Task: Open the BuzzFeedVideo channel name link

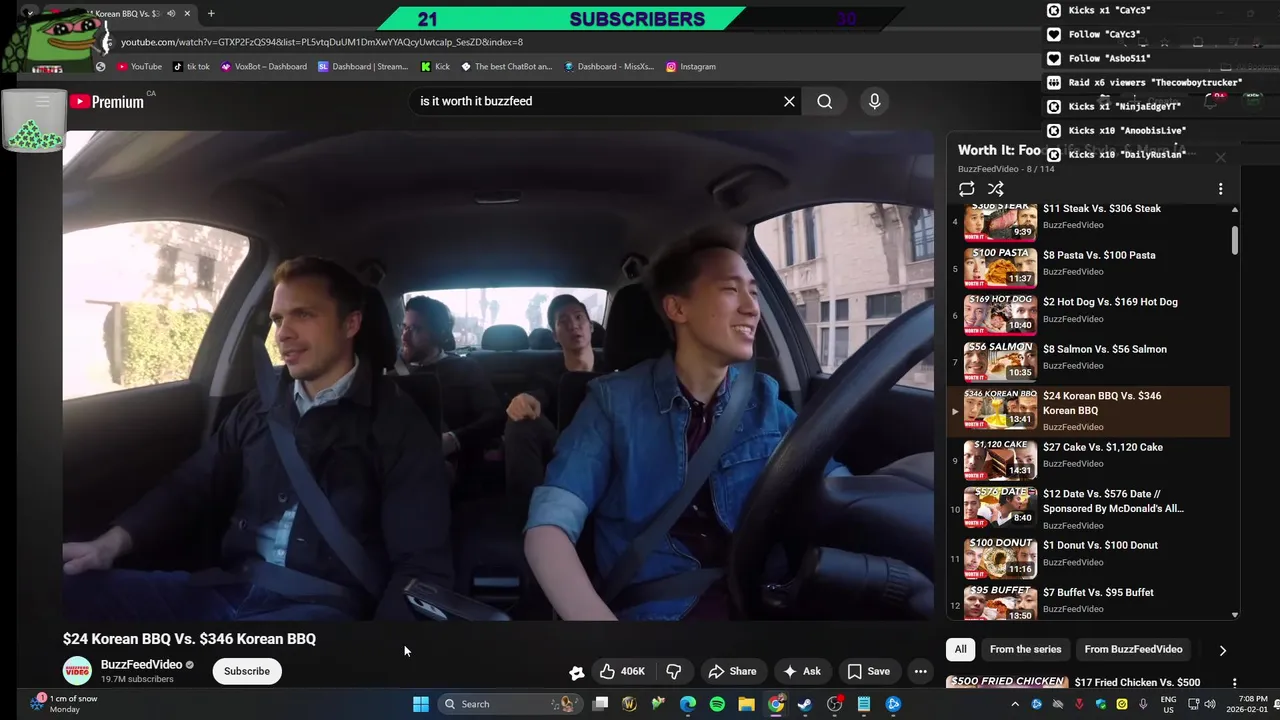Action: tap(141, 664)
